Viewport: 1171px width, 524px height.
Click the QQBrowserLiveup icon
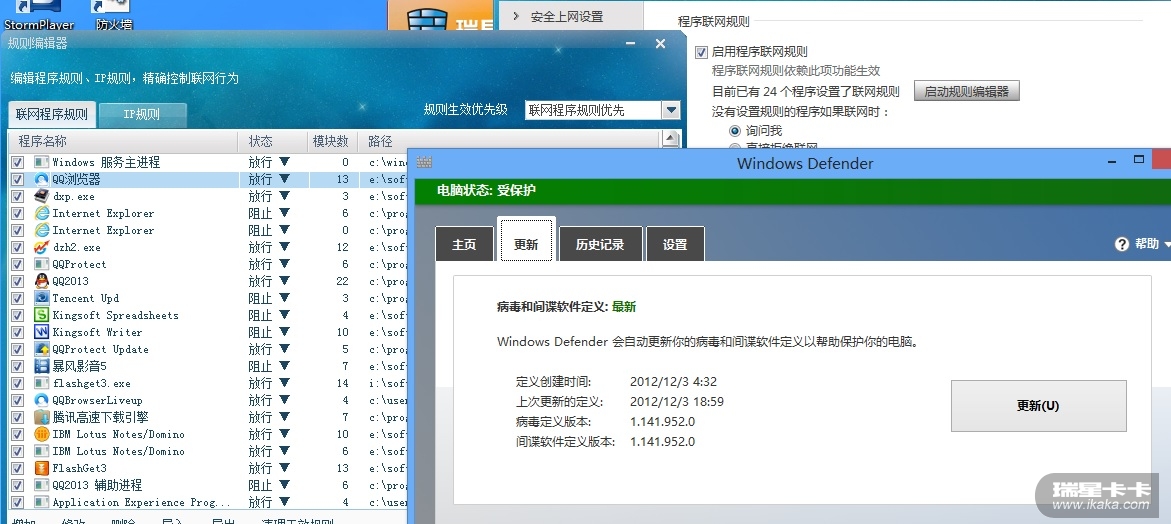tap(41, 400)
